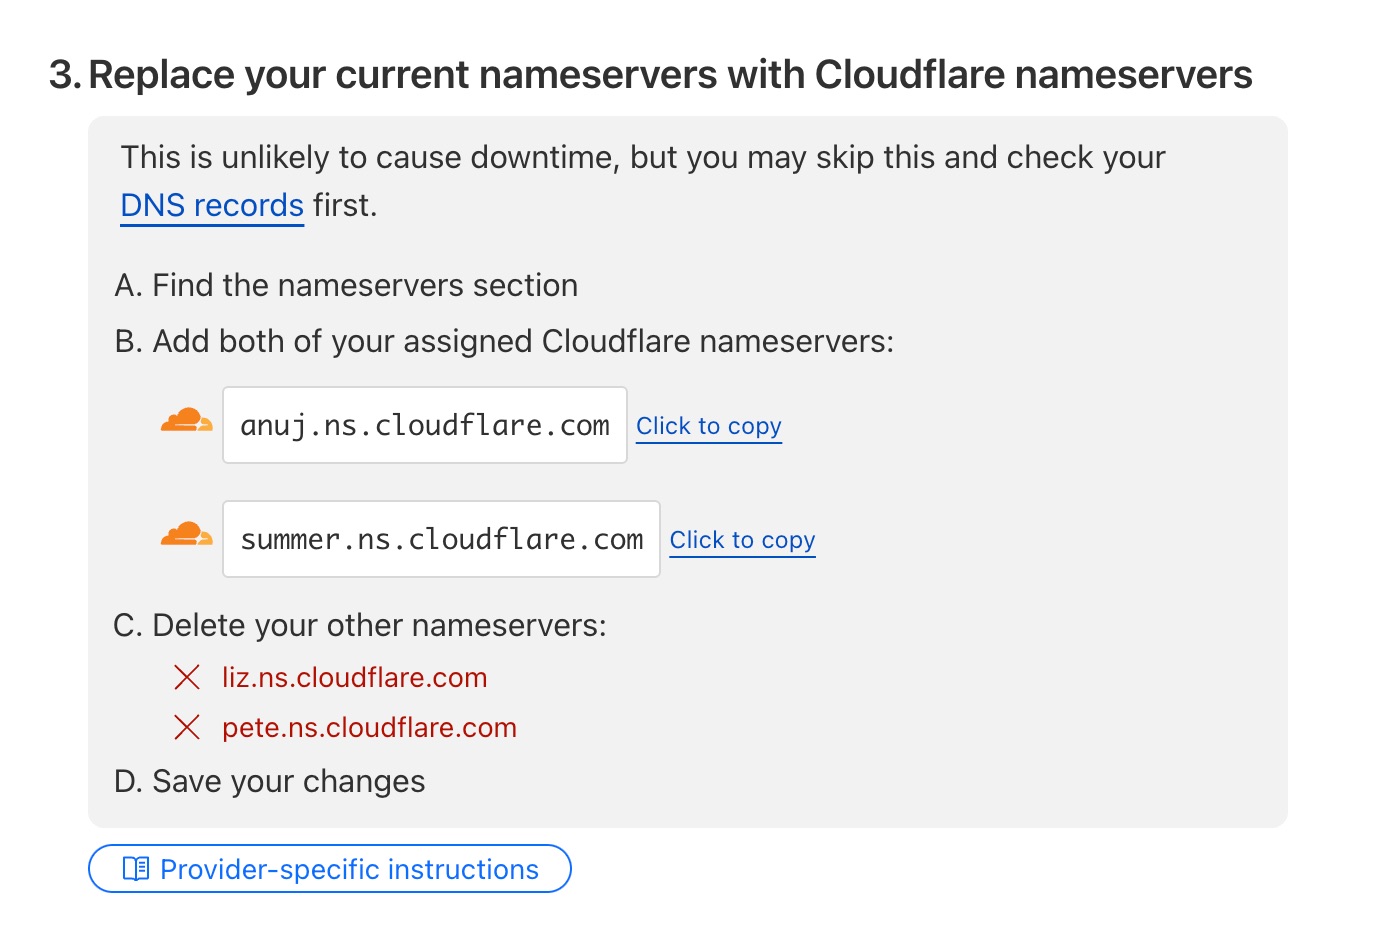This screenshot has width=1376, height=948.
Task: Select the summer.ns.cloudflare.com field
Action: click(x=441, y=539)
